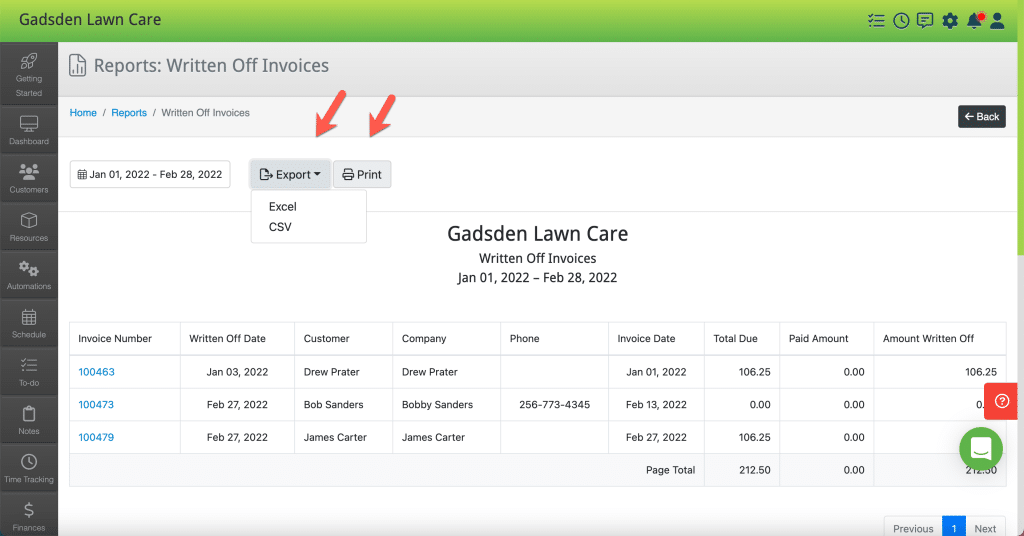The height and width of the screenshot is (536, 1024).
Task: Click the Back button
Action: [x=982, y=117]
